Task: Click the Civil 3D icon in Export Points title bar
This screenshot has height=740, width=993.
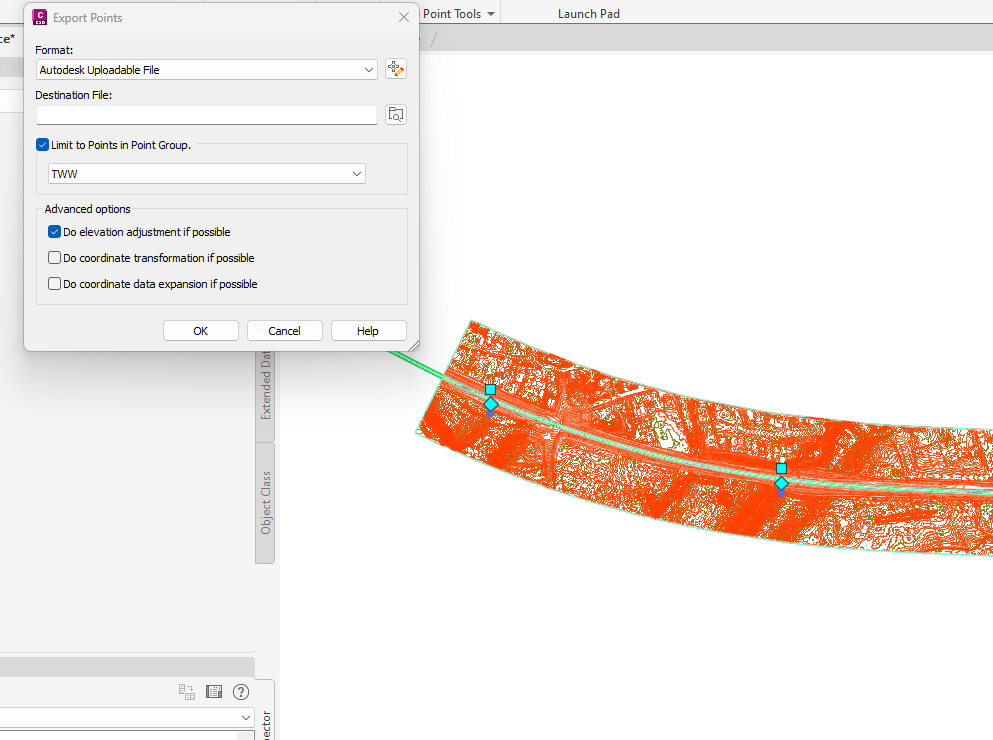Action: [39, 17]
